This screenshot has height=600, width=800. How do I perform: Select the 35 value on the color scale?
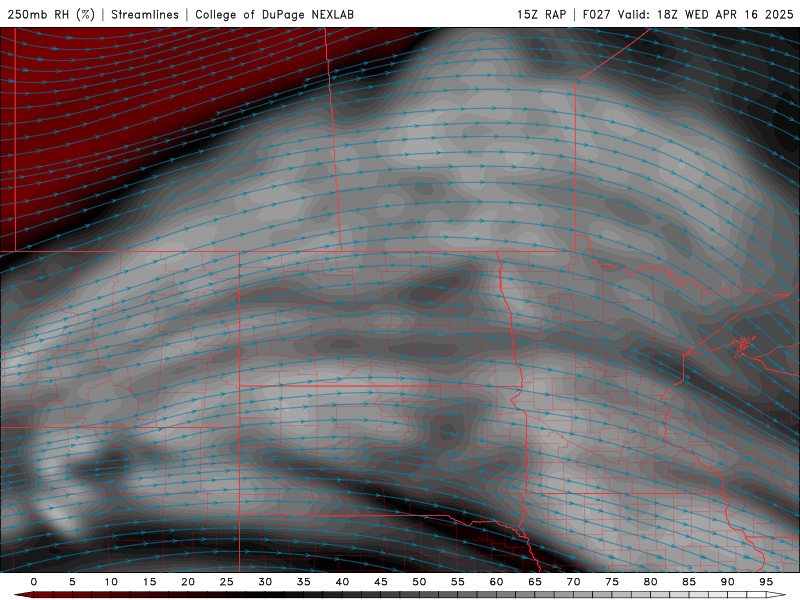pos(304,582)
